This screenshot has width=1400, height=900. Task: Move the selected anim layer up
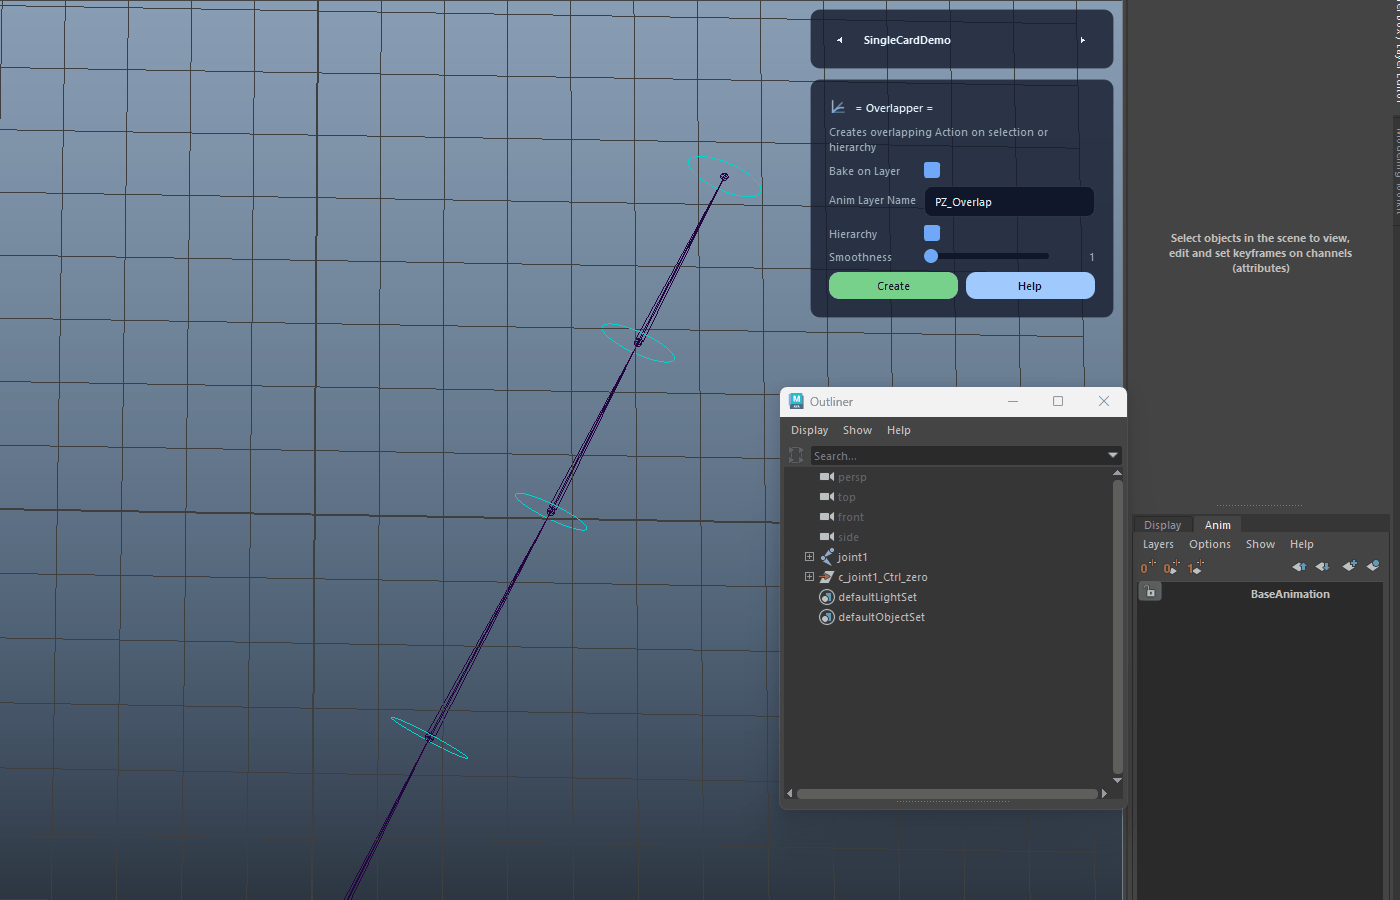(x=1299, y=567)
